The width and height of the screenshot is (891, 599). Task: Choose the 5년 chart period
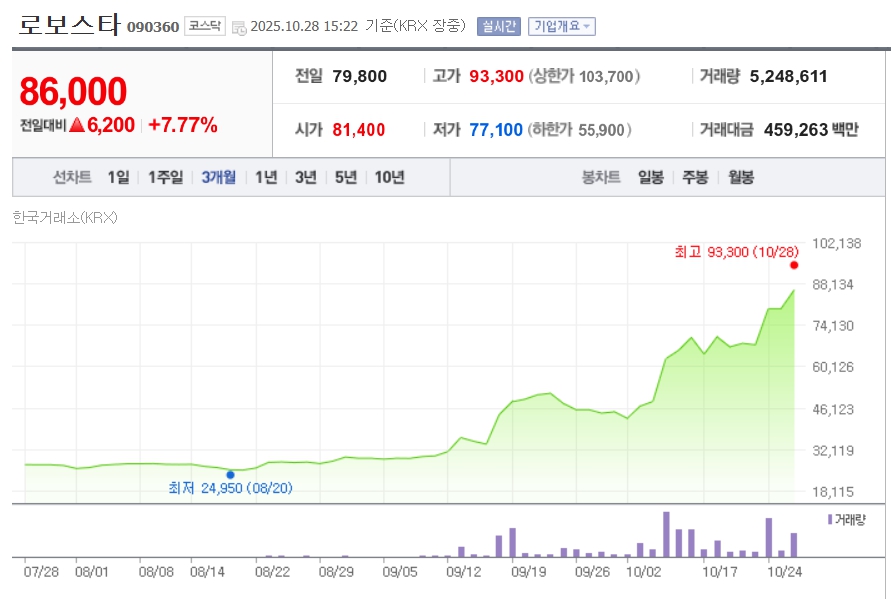pos(346,177)
